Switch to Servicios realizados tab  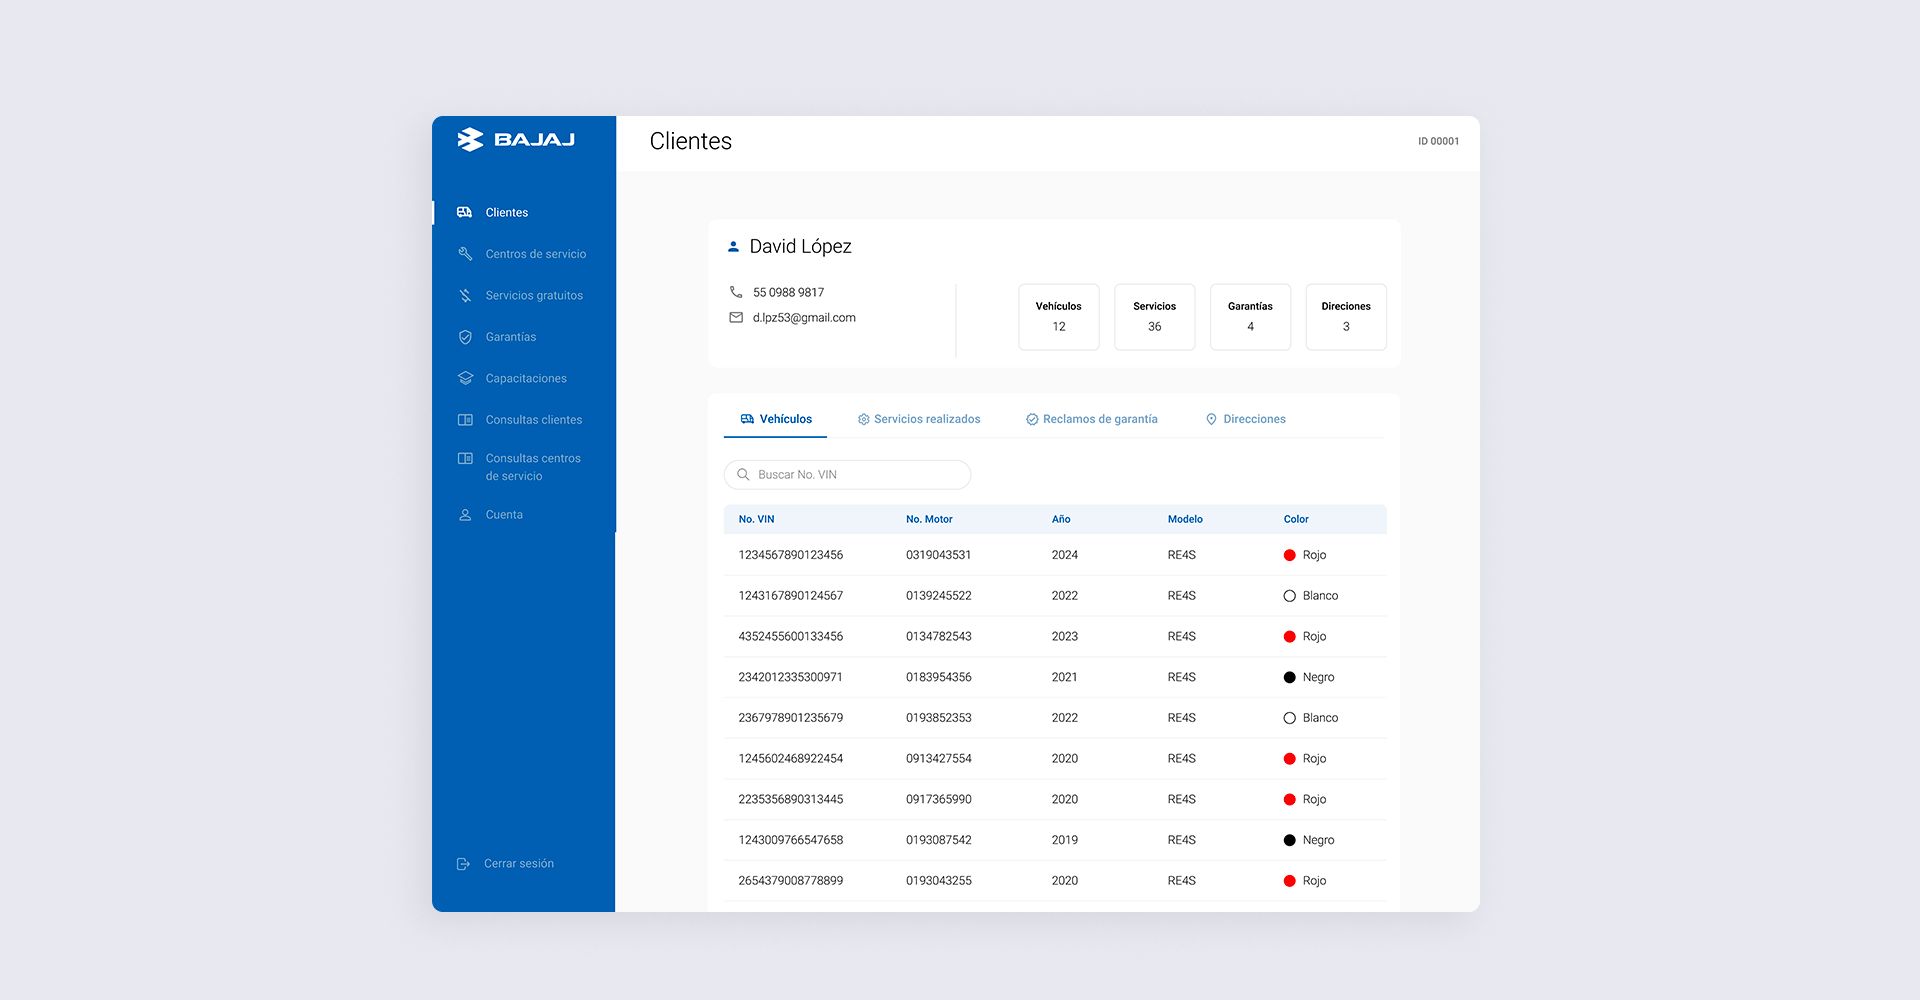(x=919, y=419)
